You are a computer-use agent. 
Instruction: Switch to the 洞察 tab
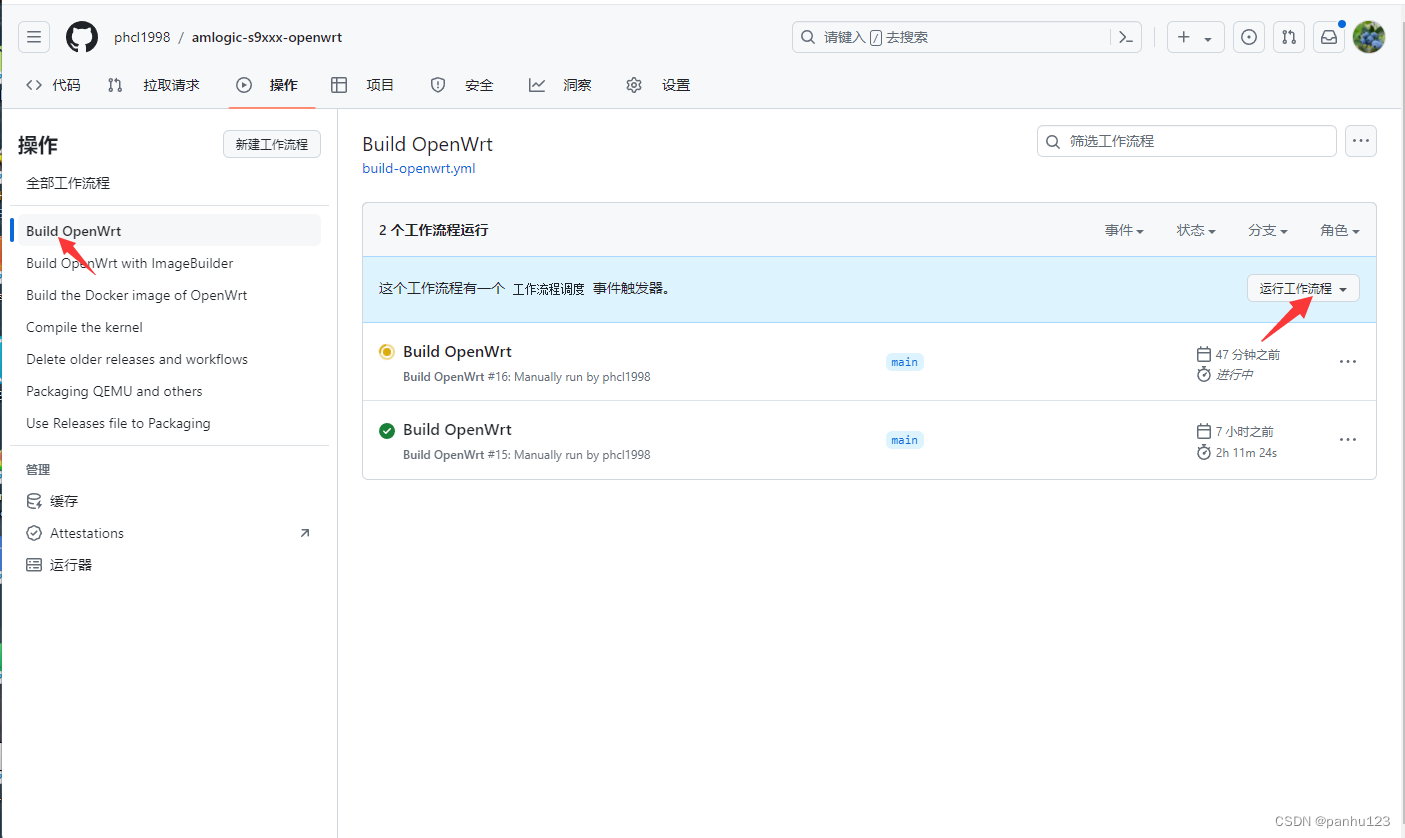click(x=561, y=85)
